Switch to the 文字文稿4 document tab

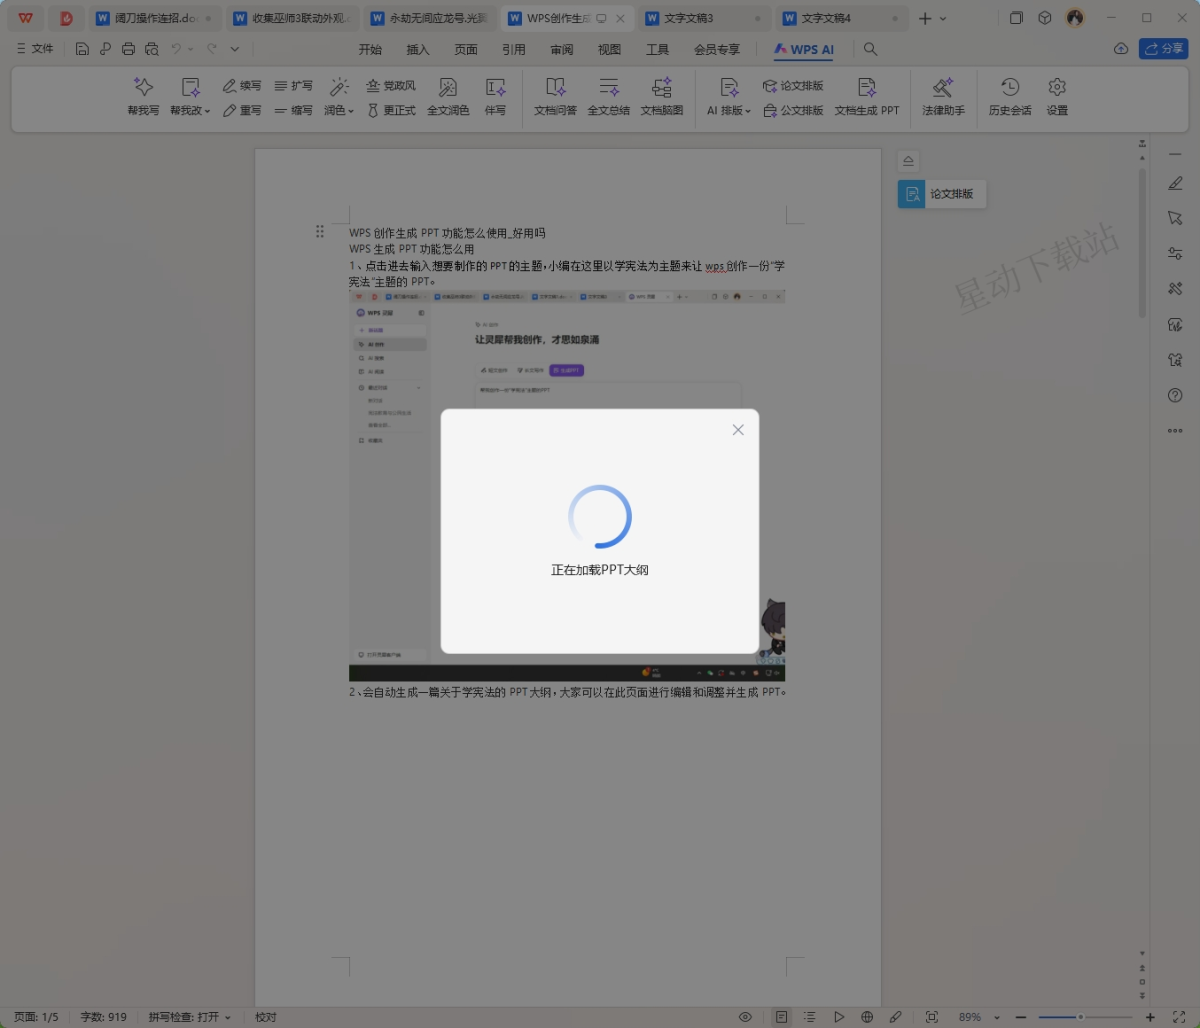(x=841, y=18)
